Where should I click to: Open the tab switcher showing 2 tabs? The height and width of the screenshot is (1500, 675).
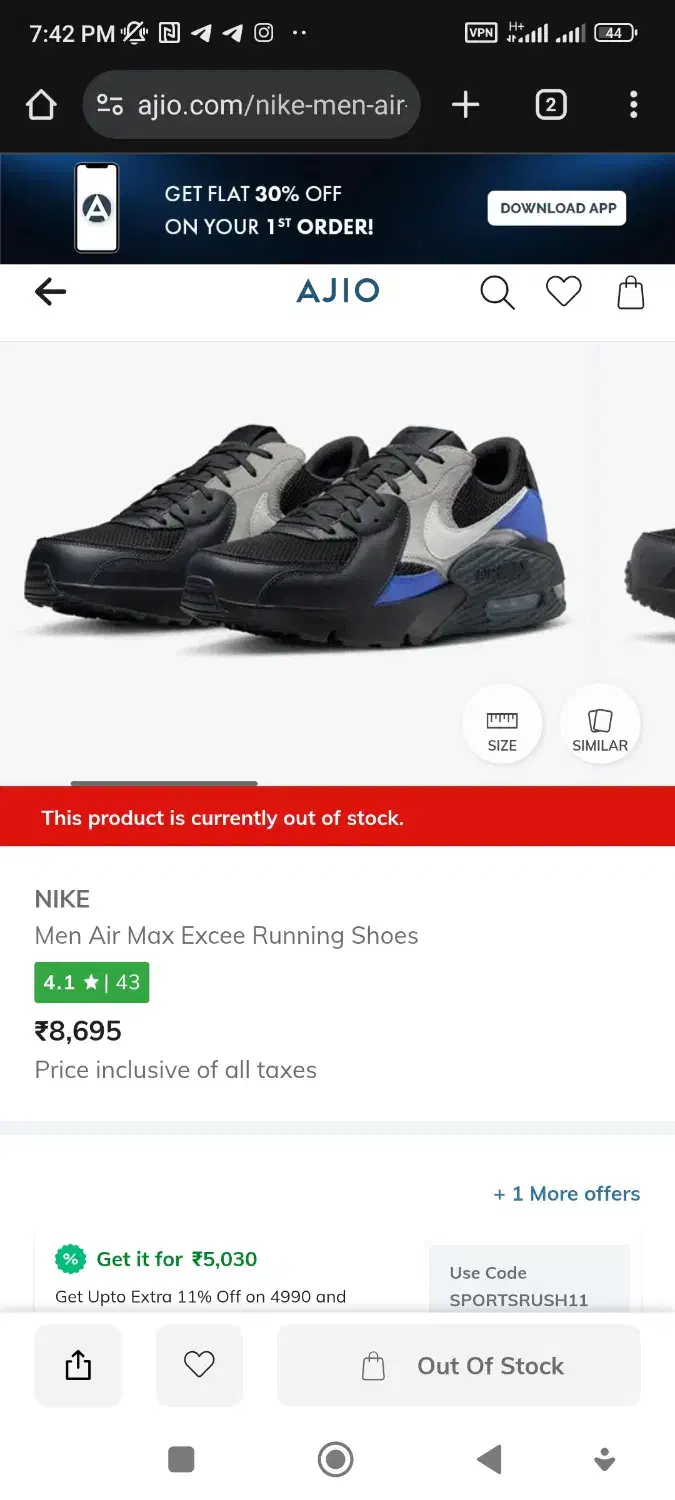[x=551, y=105]
